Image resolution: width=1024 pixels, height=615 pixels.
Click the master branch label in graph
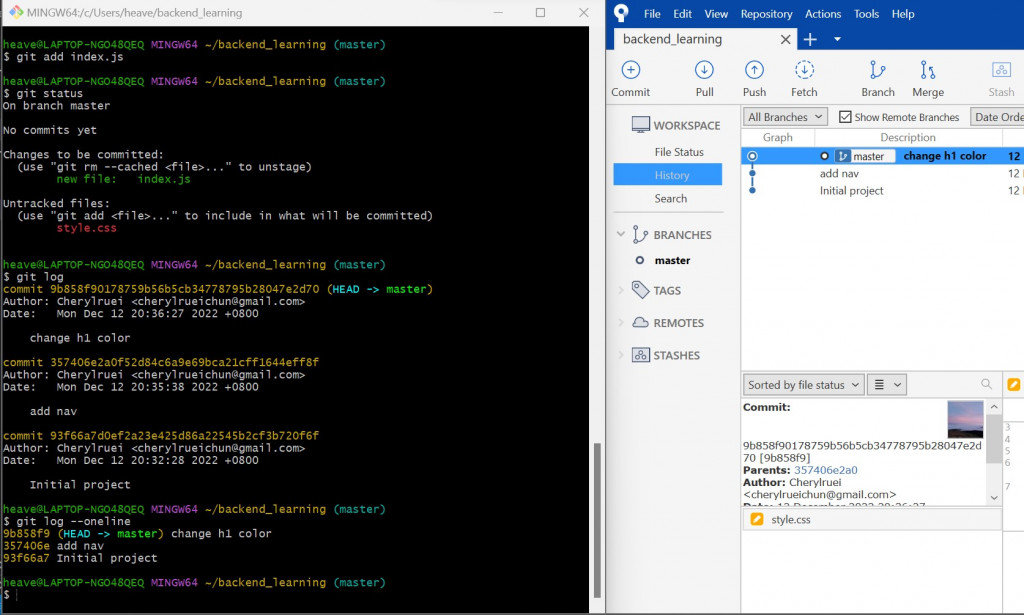(x=865, y=156)
